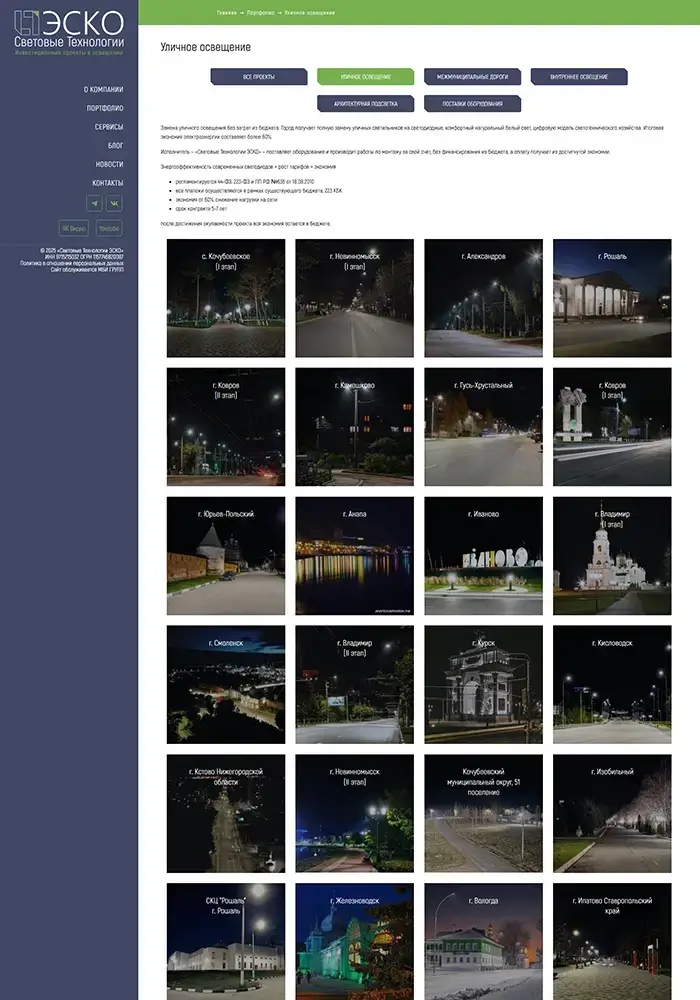This screenshot has height=1000, width=700.
Task: Open the г. Кстово Нижегородской области project
Action: tap(226, 814)
